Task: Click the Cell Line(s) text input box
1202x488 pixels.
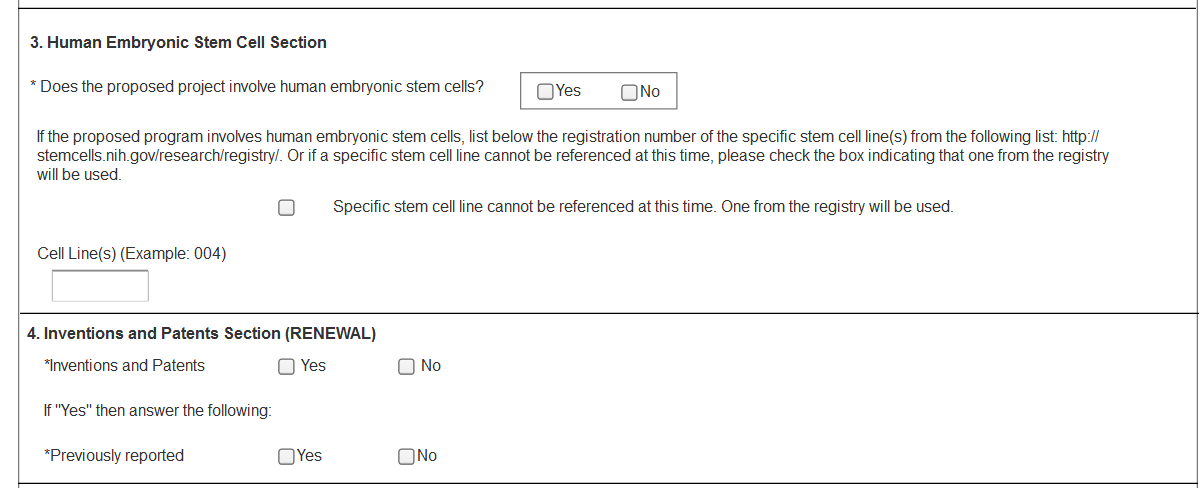Action: point(100,286)
